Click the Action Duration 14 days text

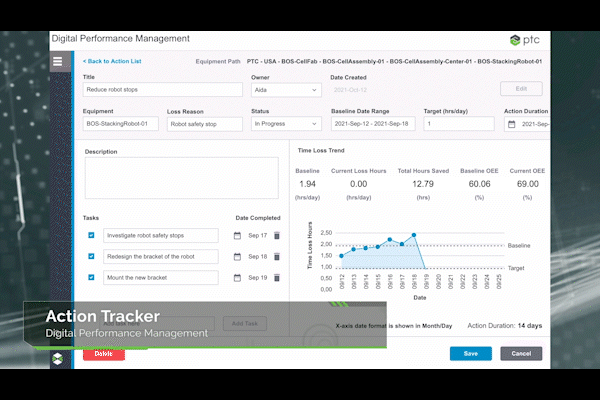coord(505,326)
